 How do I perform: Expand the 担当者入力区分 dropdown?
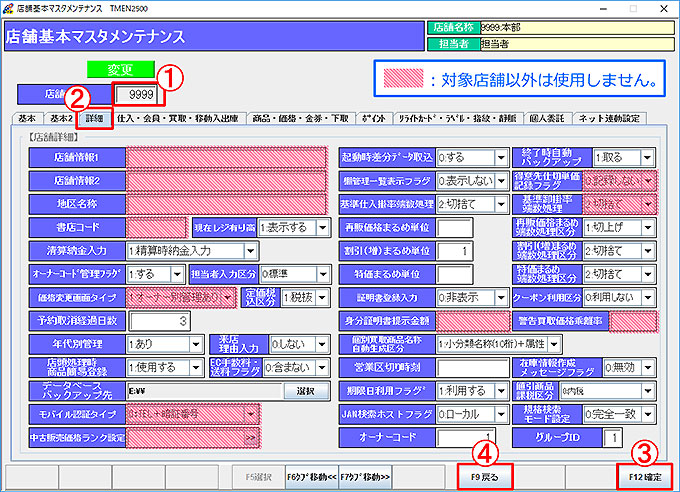pyautogui.click(x=323, y=274)
